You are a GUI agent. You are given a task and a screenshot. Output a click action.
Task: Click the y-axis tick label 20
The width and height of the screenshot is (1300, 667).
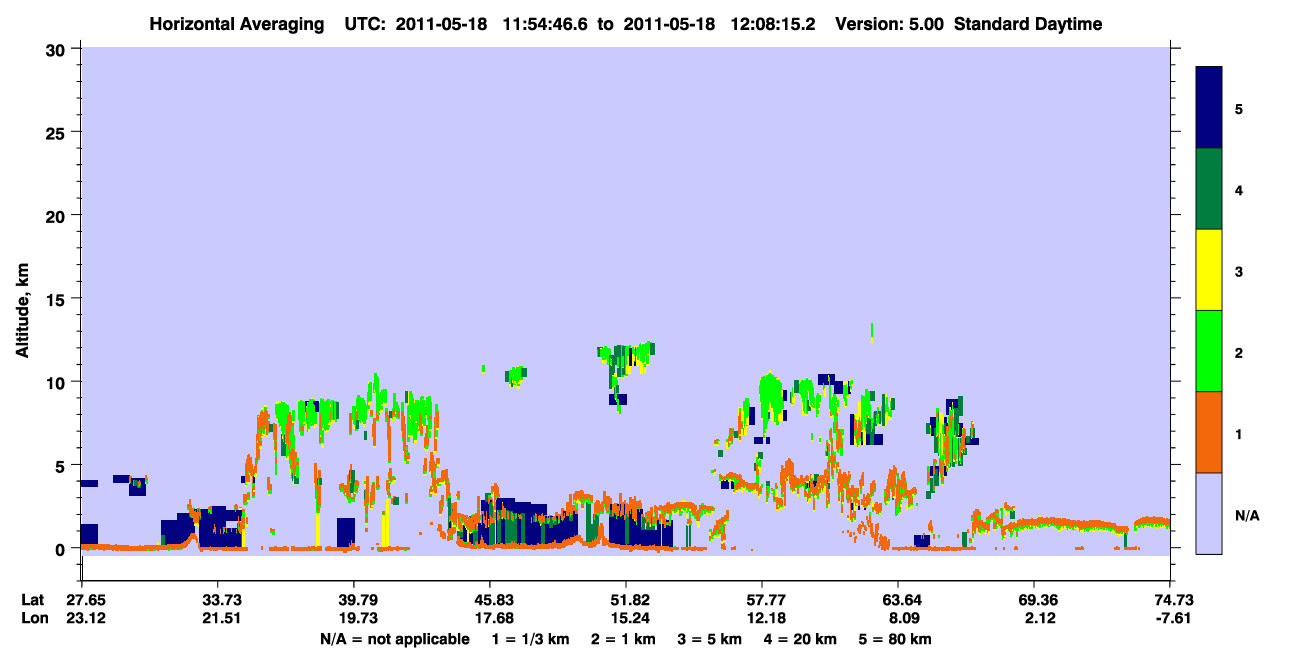[58, 215]
